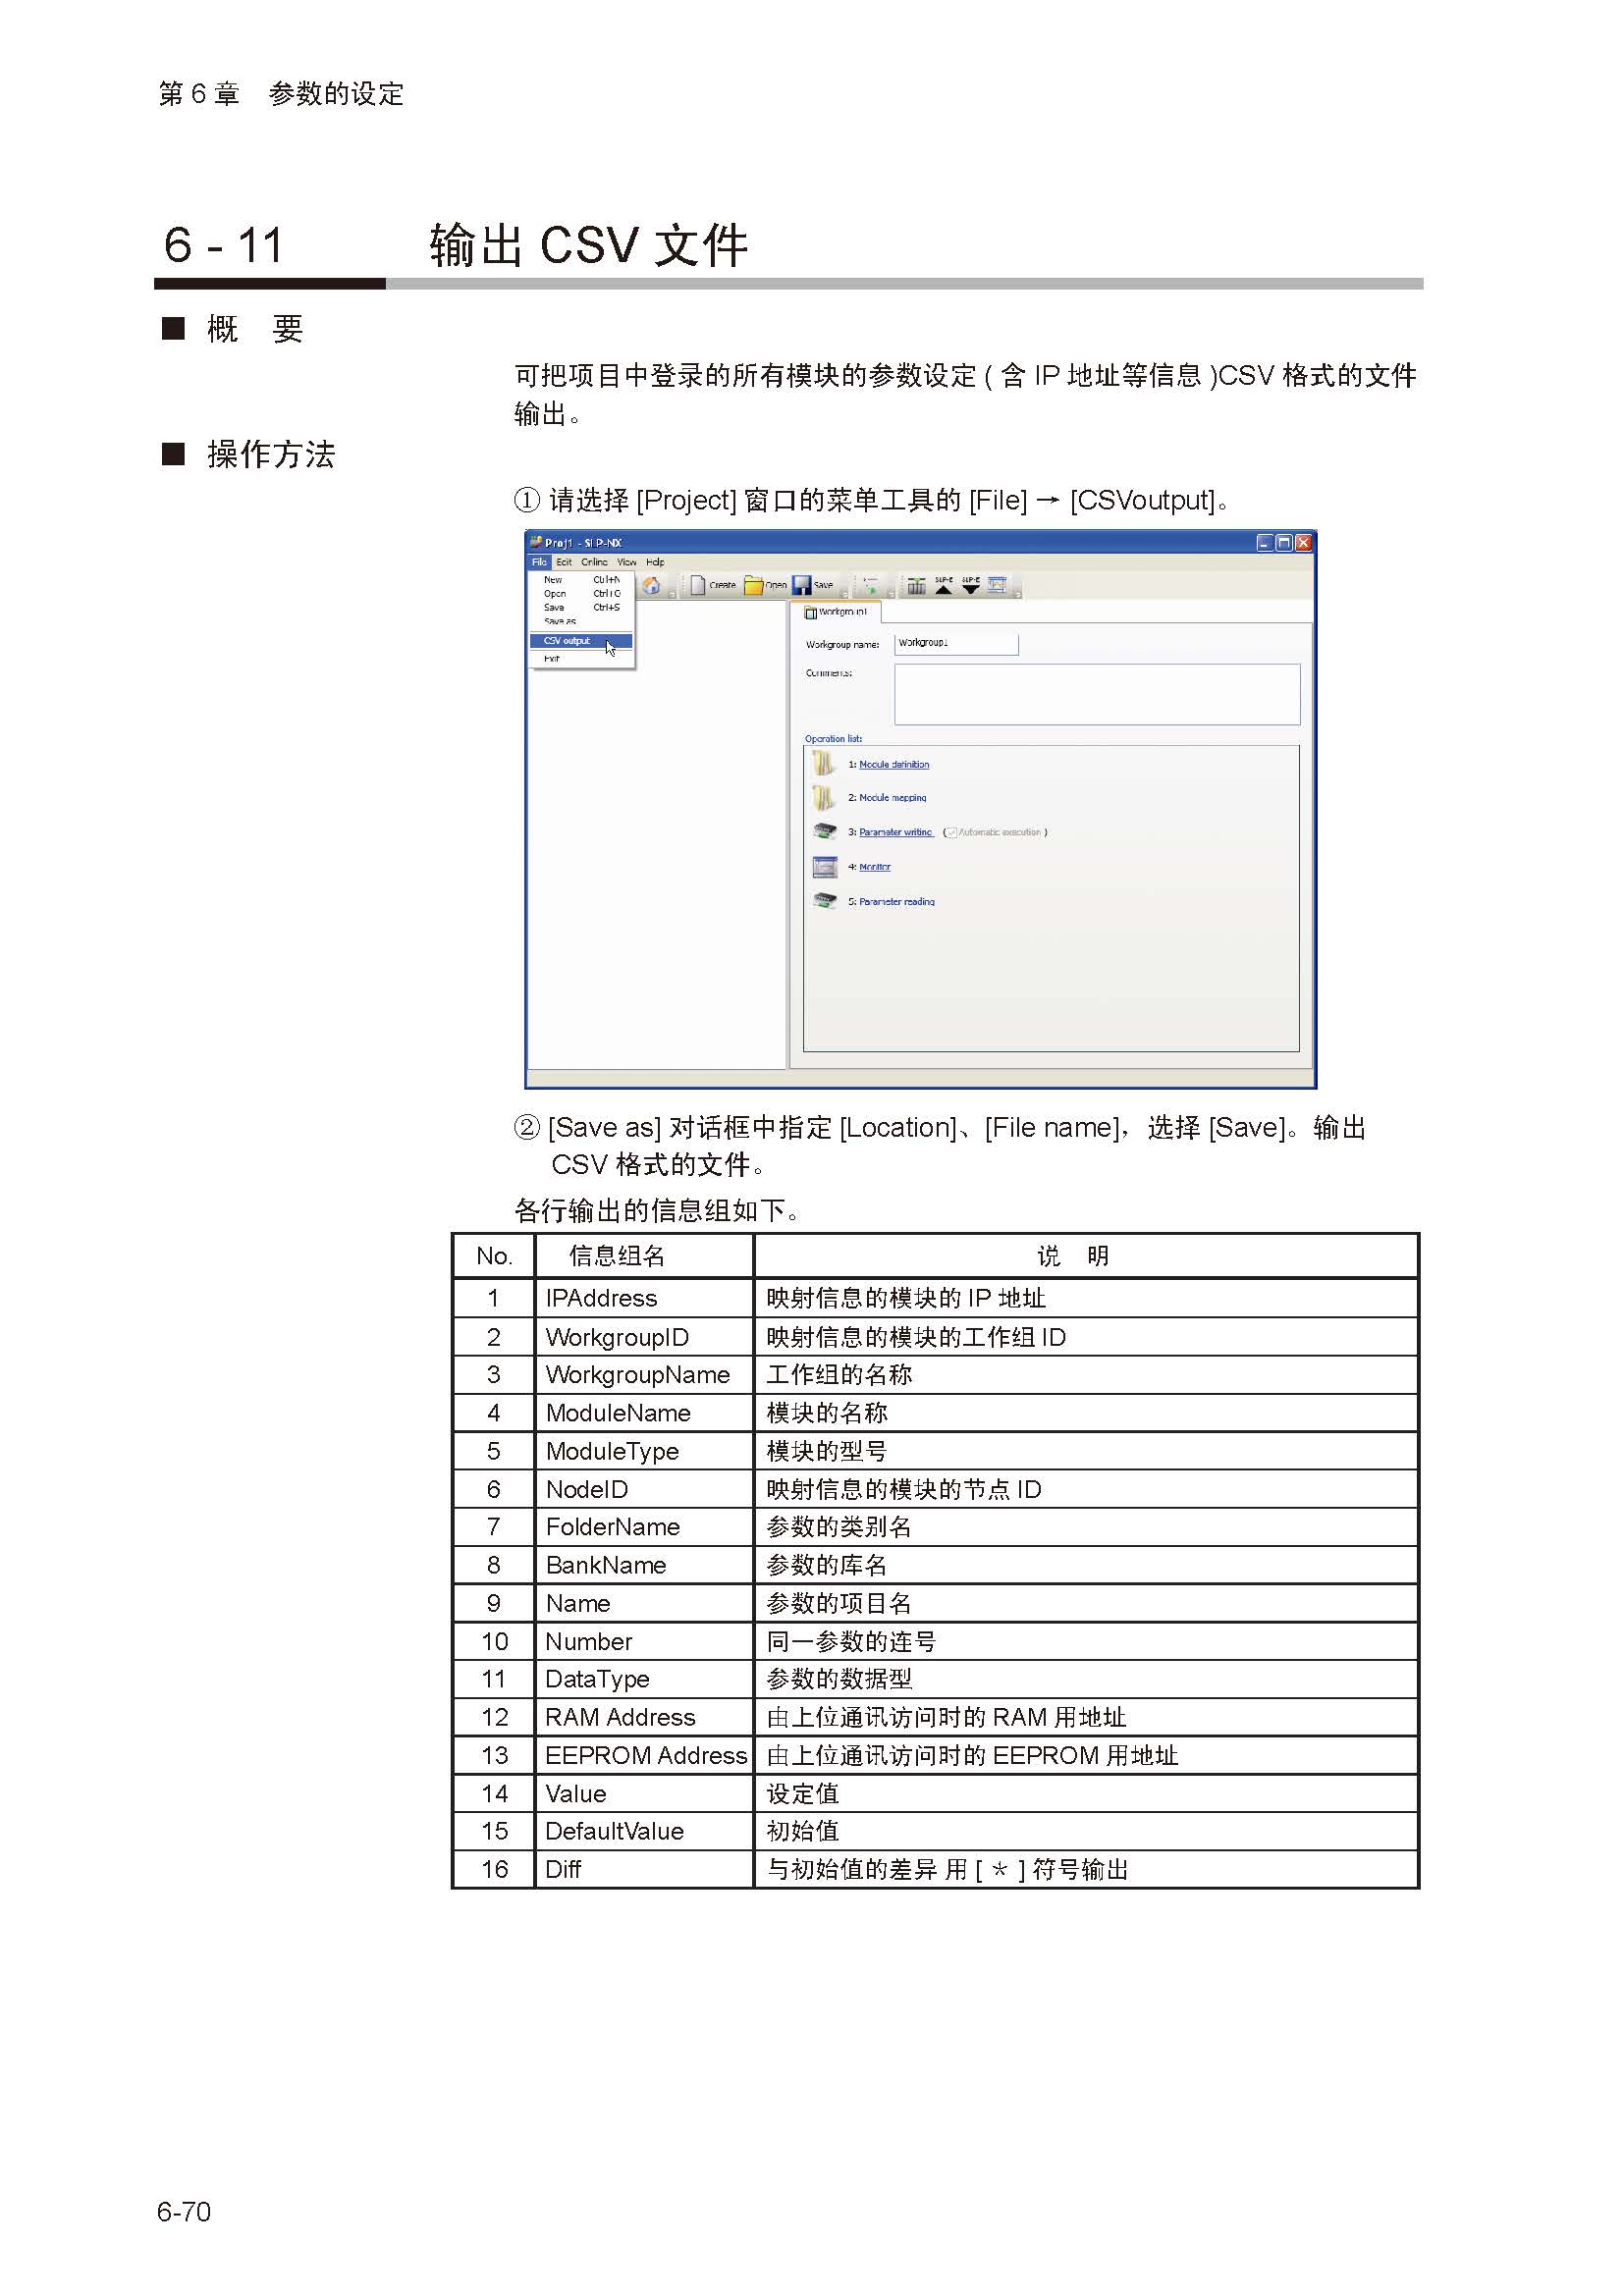The height and width of the screenshot is (2296, 1624).
Task: Open the Module definition link
Action: pos(894,765)
